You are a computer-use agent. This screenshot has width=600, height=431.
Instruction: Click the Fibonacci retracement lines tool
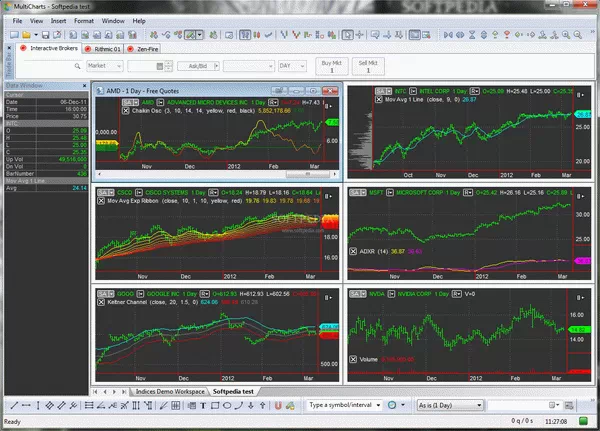tap(89, 405)
